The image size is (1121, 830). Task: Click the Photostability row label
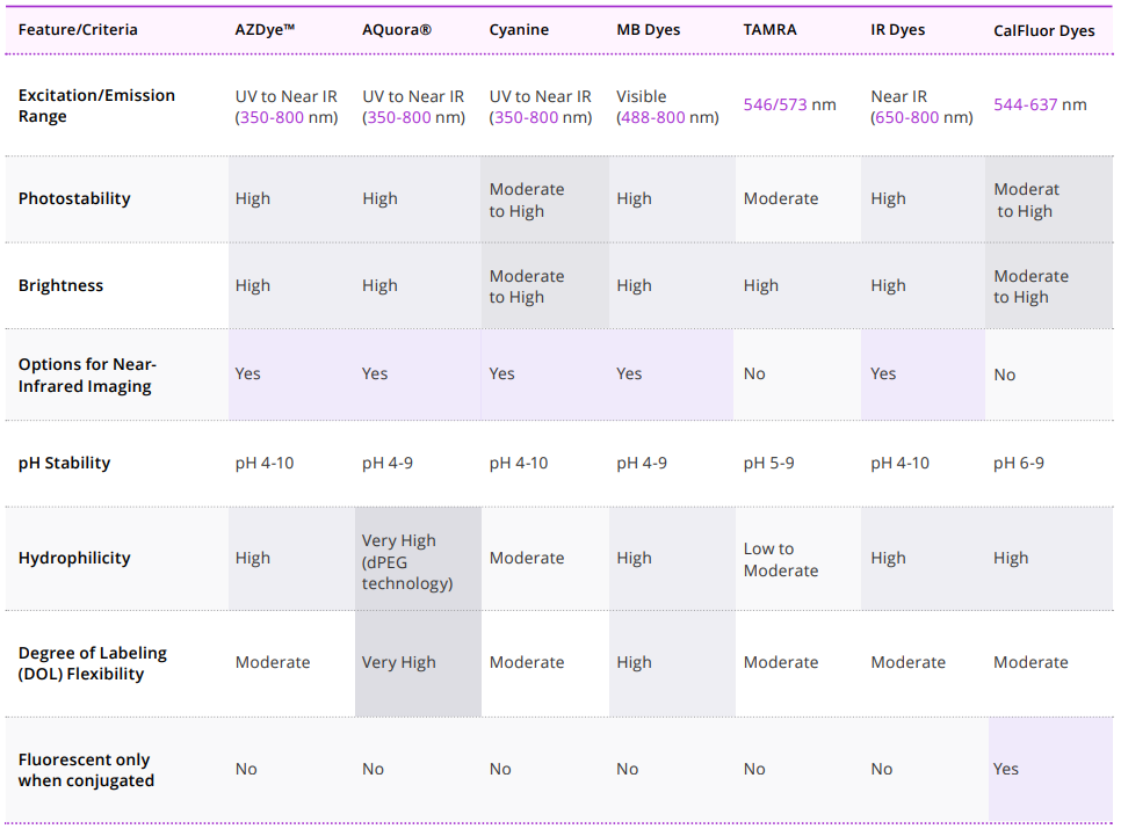[x=74, y=198]
